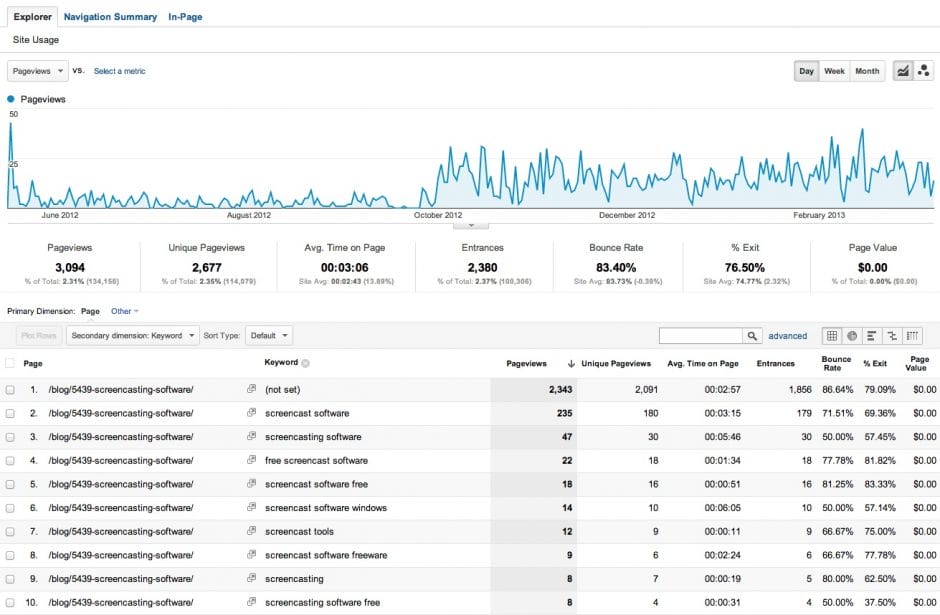Screen dimensions: 940x615
Task: Set chart granularity to Day
Action: [806, 71]
